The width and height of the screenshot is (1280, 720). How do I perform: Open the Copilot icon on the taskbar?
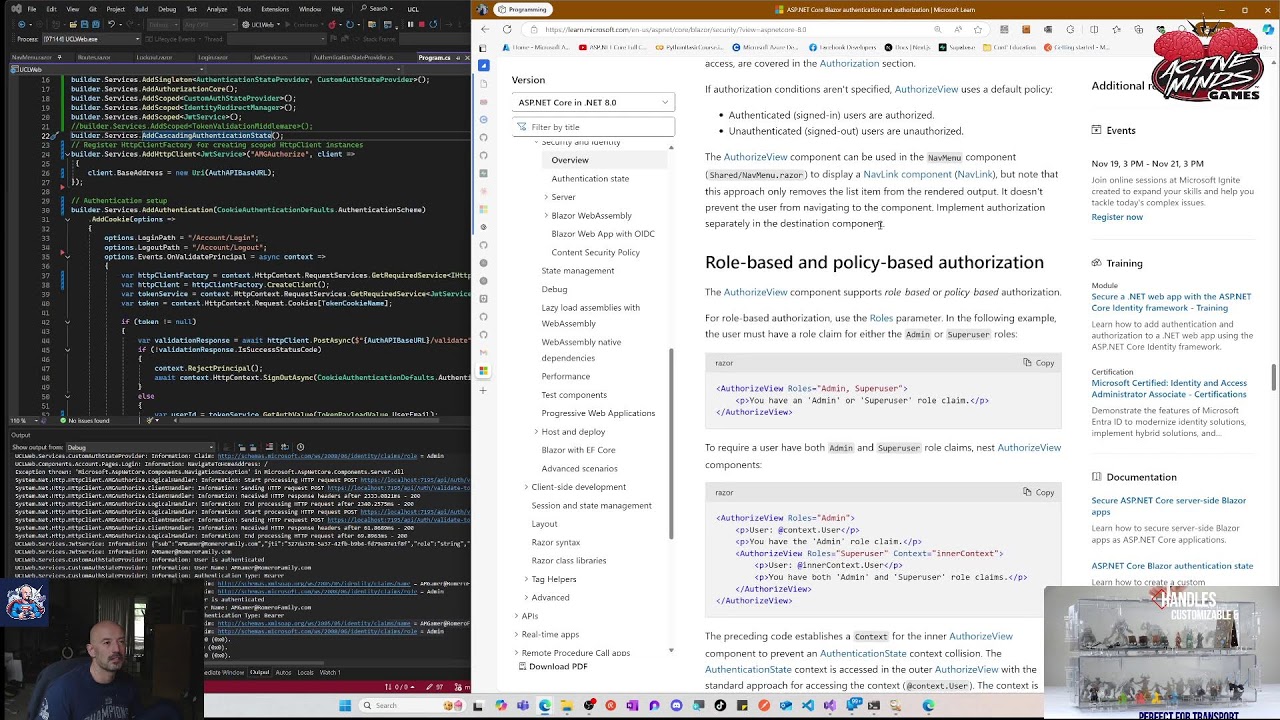(x=501, y=705)
